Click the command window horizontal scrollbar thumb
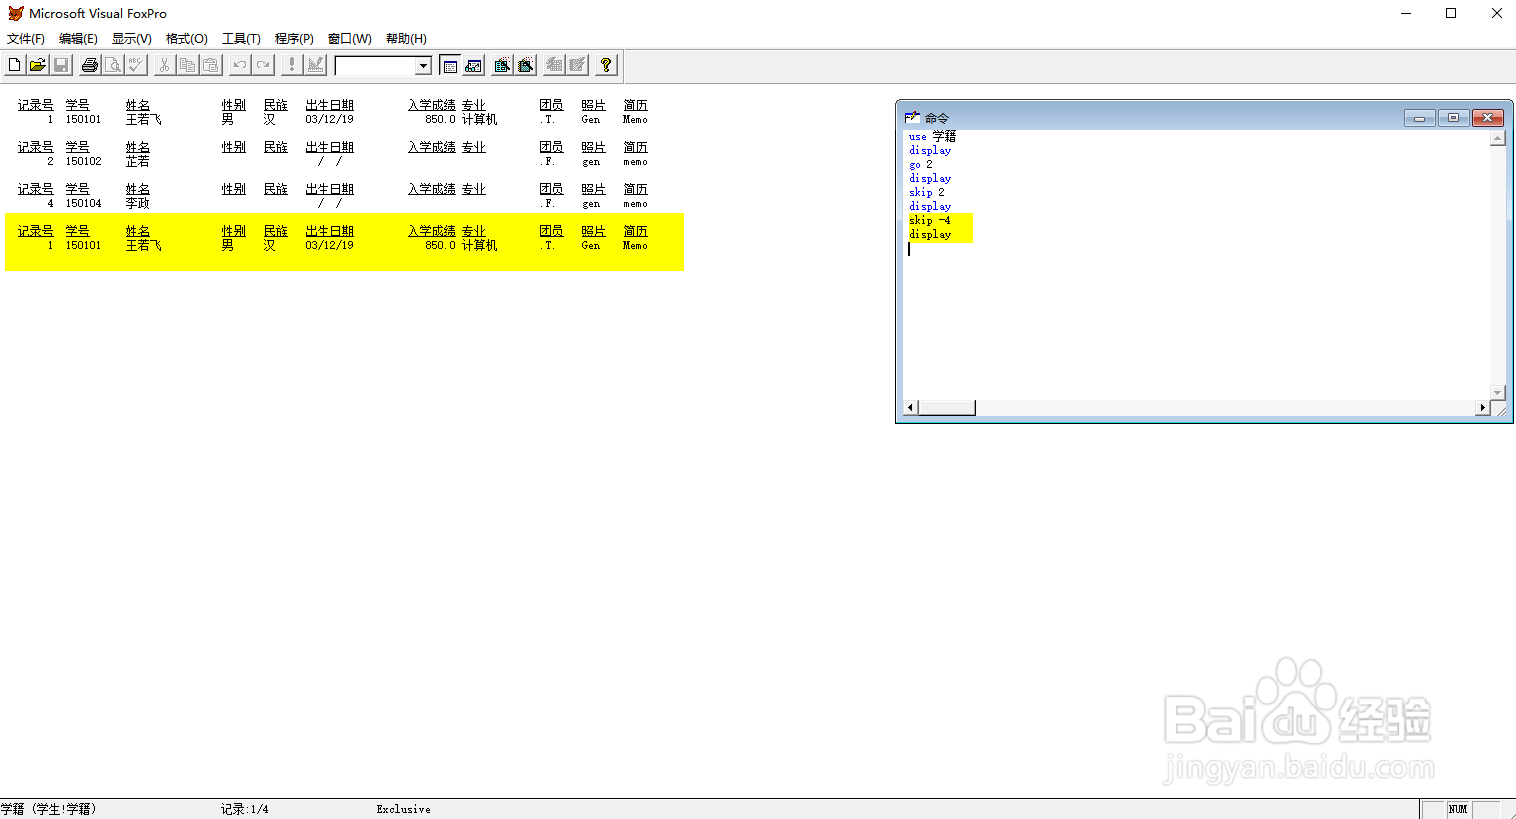Screen dimensions: 1516x819 (x=946, y=408)
